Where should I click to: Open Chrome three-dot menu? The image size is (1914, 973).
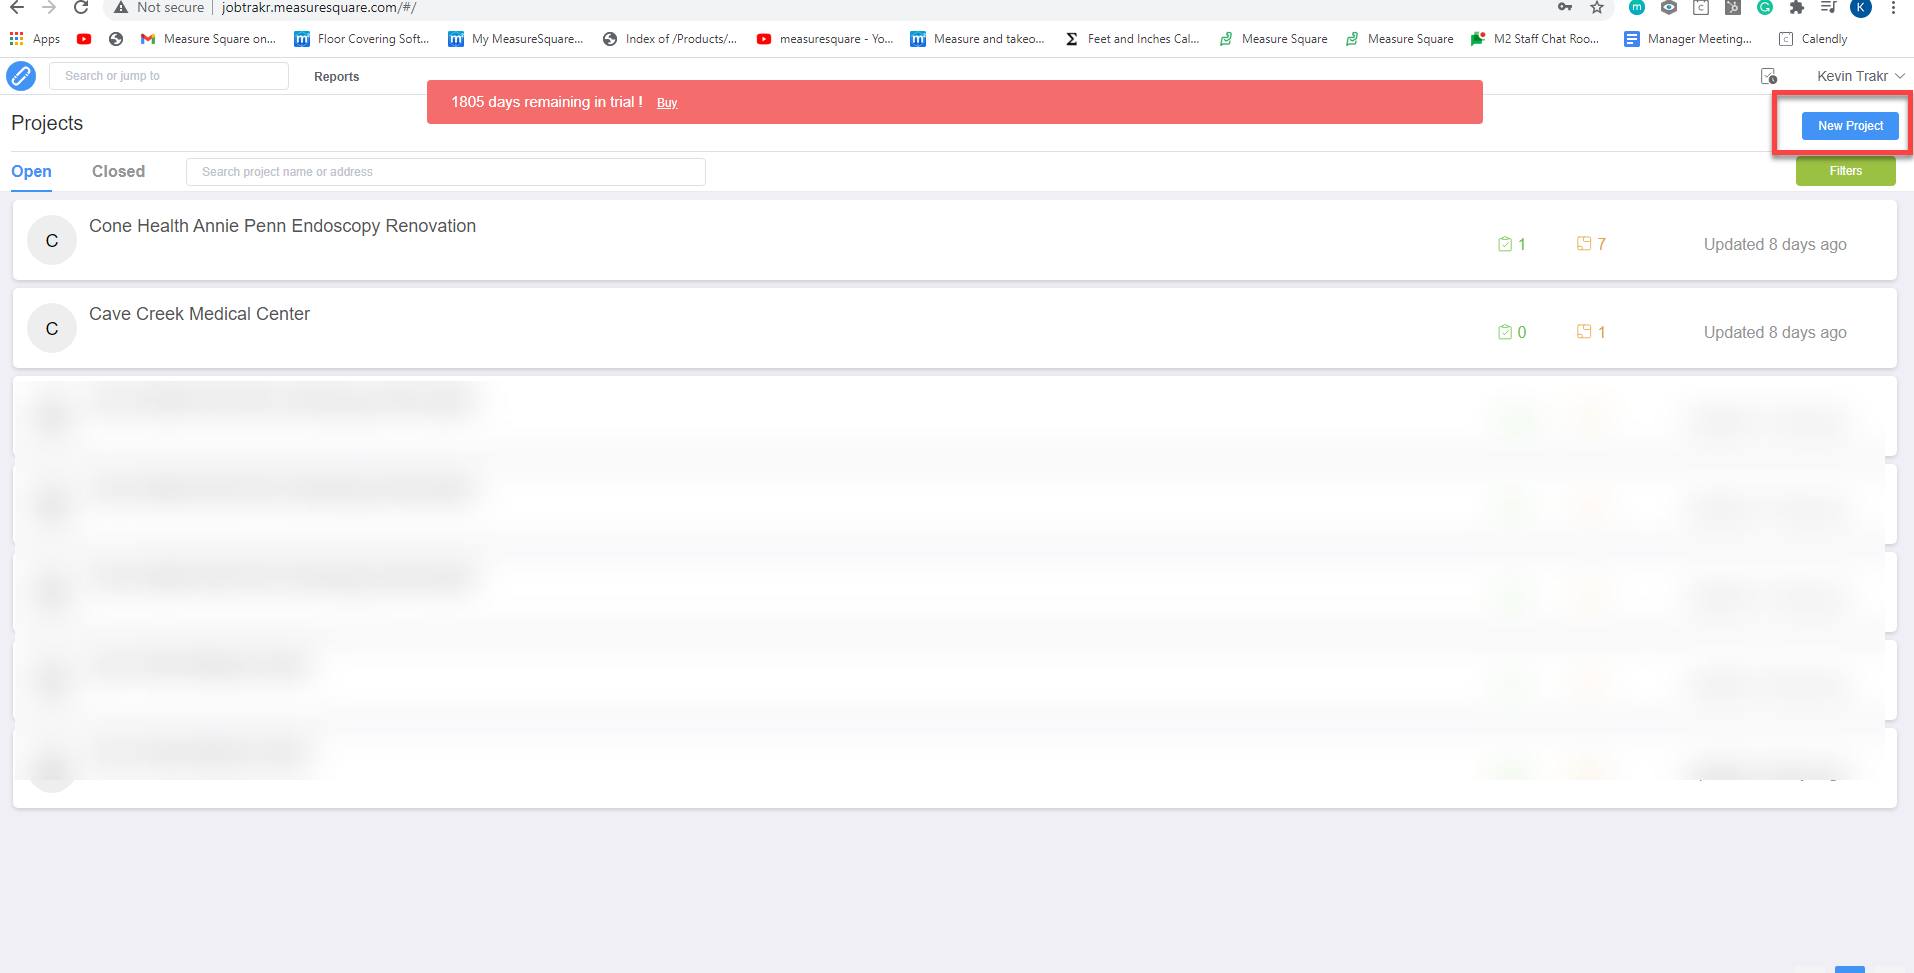tap(1893, 7)
